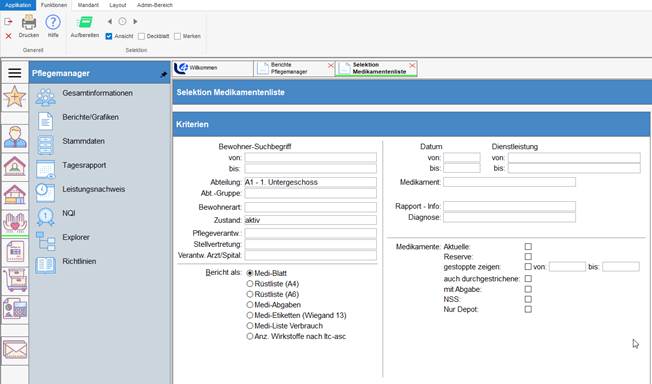Click the Datum von field
Screen dimensions: 652x384
click(x=462, y=157)
